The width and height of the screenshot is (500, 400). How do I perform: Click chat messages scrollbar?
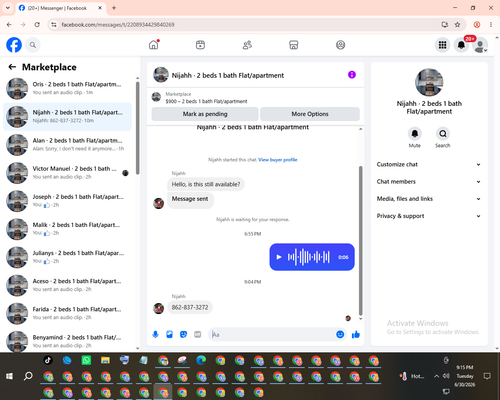pos(360,240)
